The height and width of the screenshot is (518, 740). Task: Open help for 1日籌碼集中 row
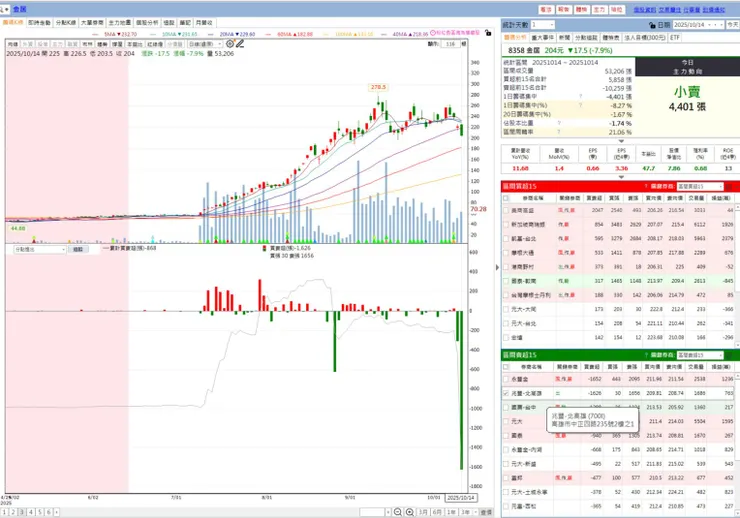[580, 97]
